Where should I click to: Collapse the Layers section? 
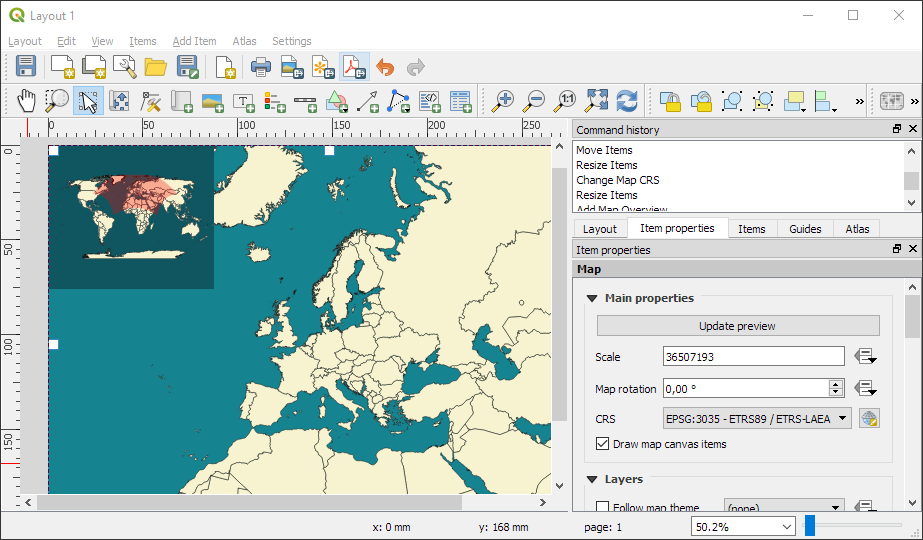592,480
